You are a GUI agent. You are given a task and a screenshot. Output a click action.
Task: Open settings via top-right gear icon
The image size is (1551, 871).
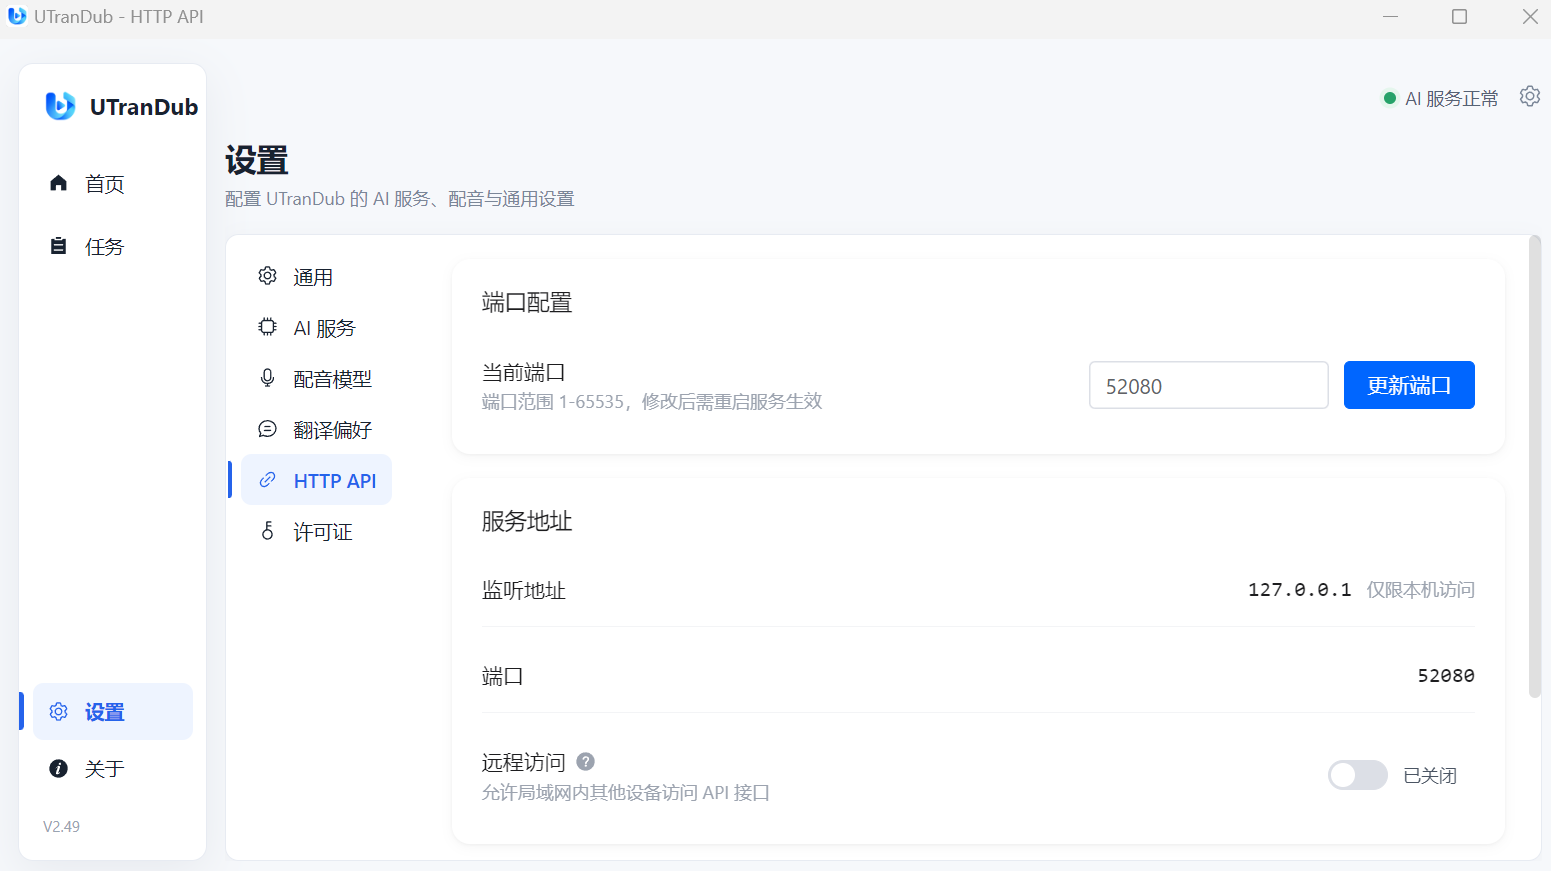click(1529, 97)
